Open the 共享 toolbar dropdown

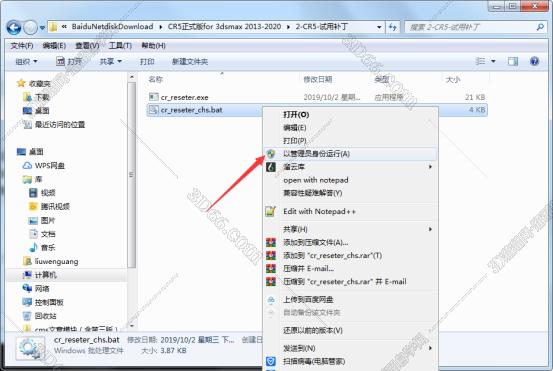pos(110,62)
